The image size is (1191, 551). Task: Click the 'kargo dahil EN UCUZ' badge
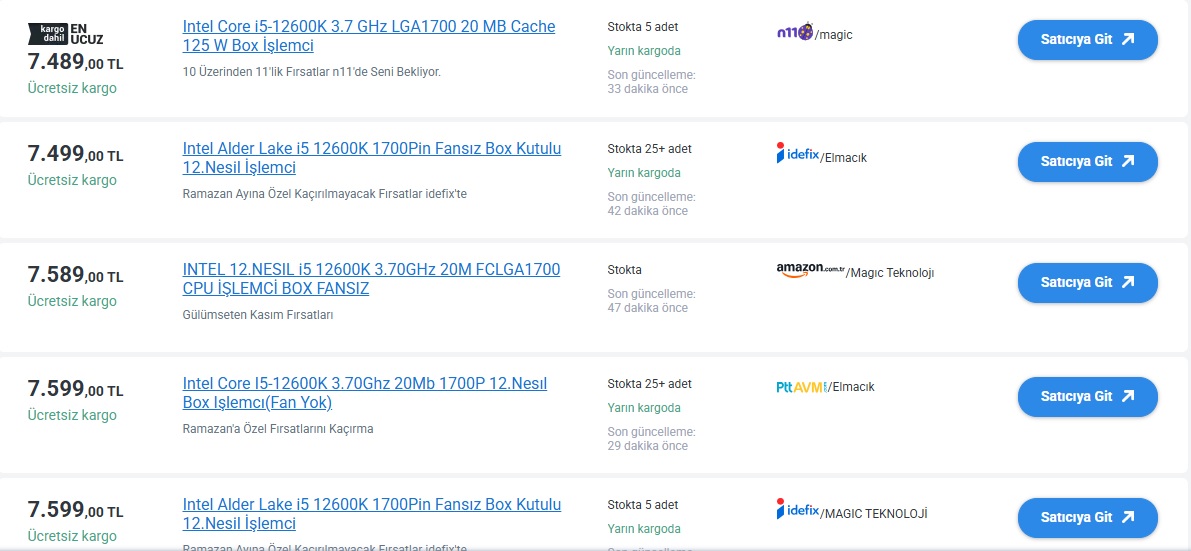66,33
